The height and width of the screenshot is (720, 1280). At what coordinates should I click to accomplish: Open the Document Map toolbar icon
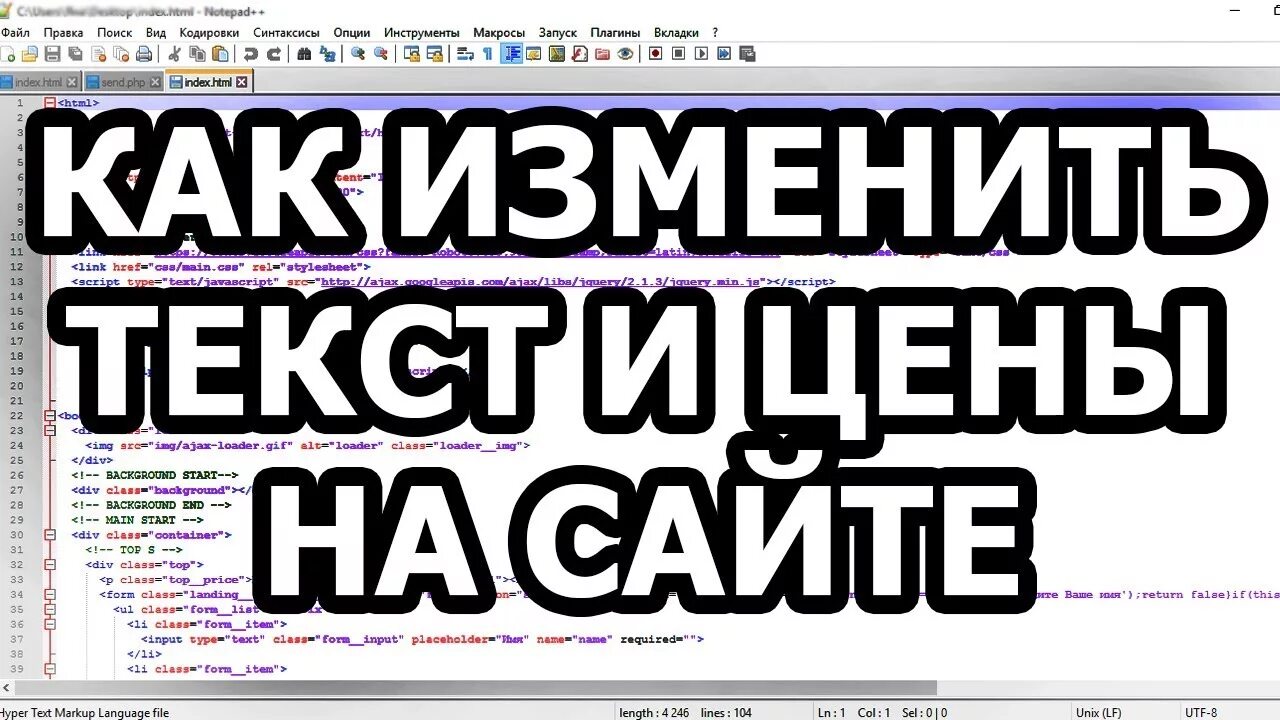tap(556, 54)
